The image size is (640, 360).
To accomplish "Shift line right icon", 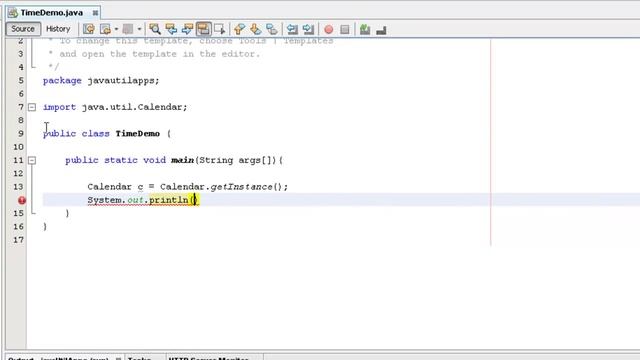I will click(309, 29).
